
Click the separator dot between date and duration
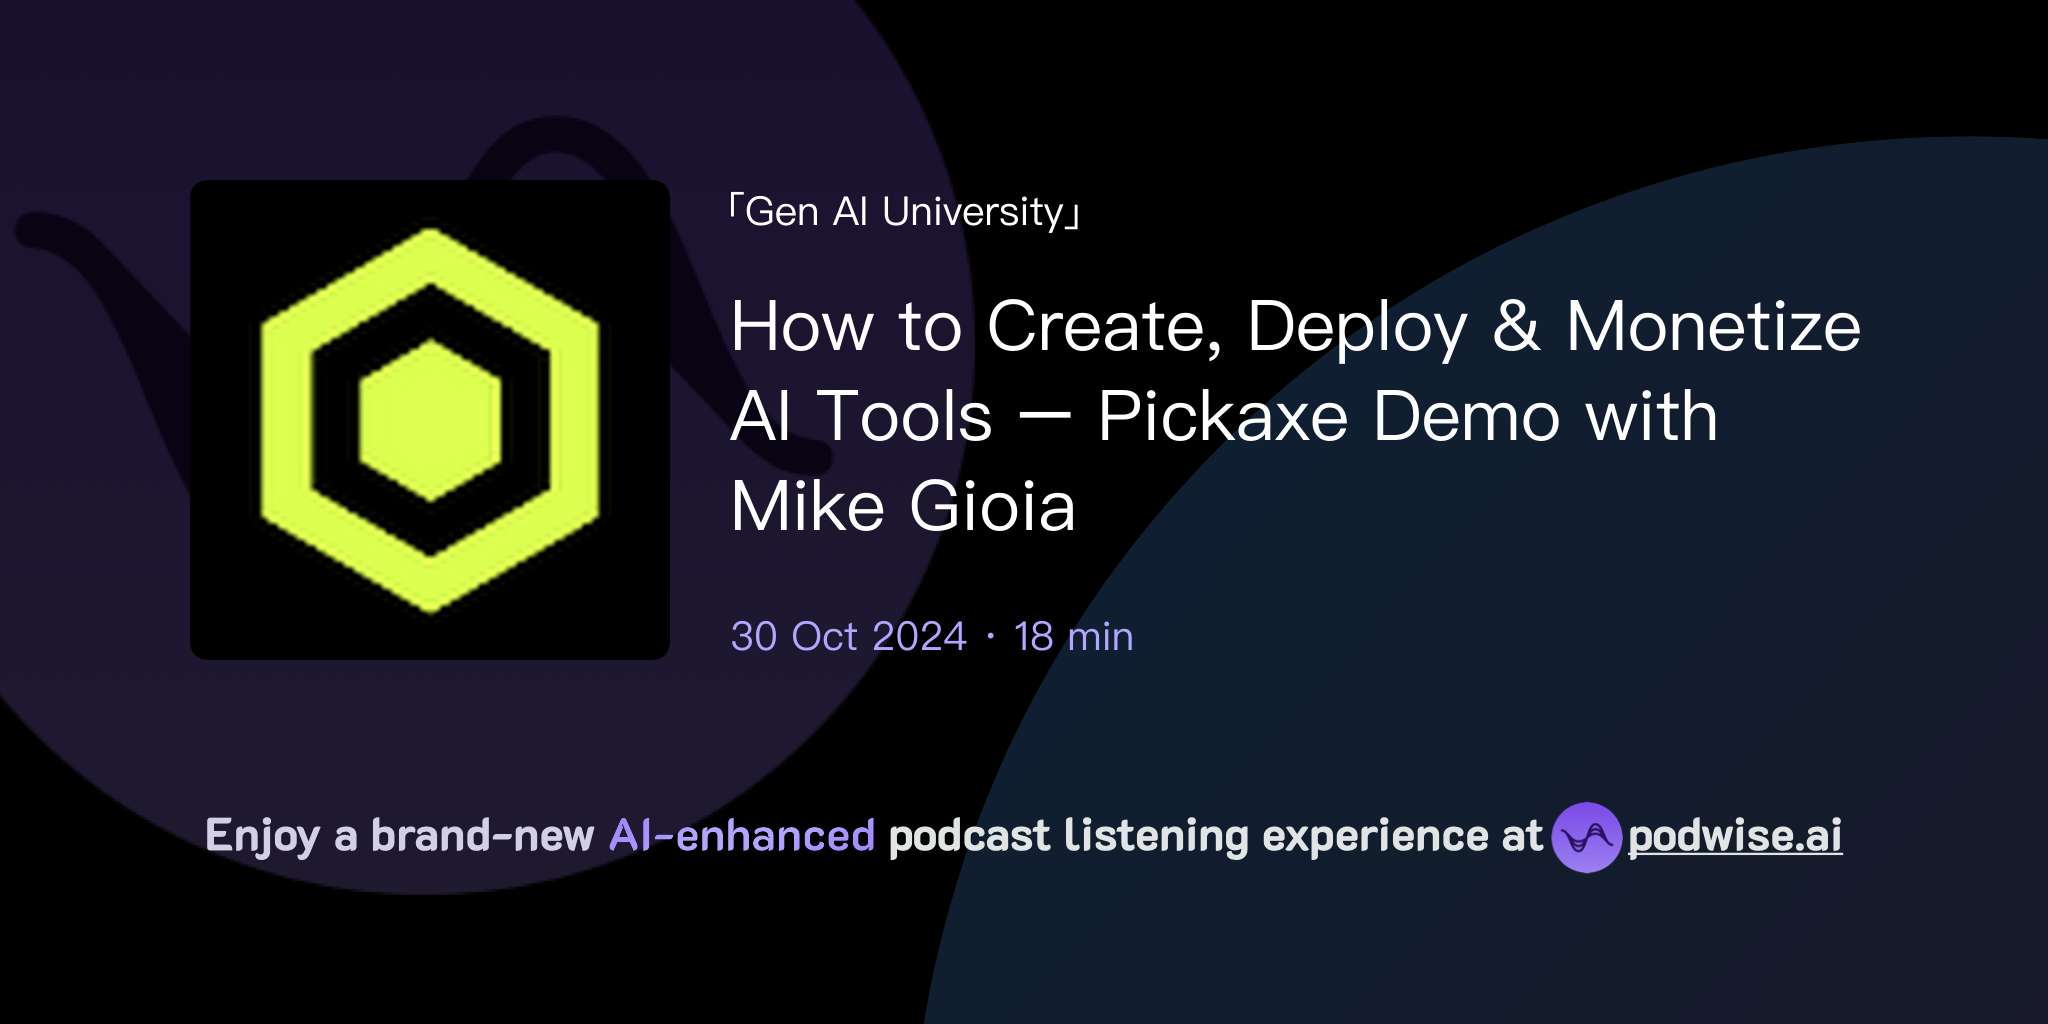[x=988, y=635]
